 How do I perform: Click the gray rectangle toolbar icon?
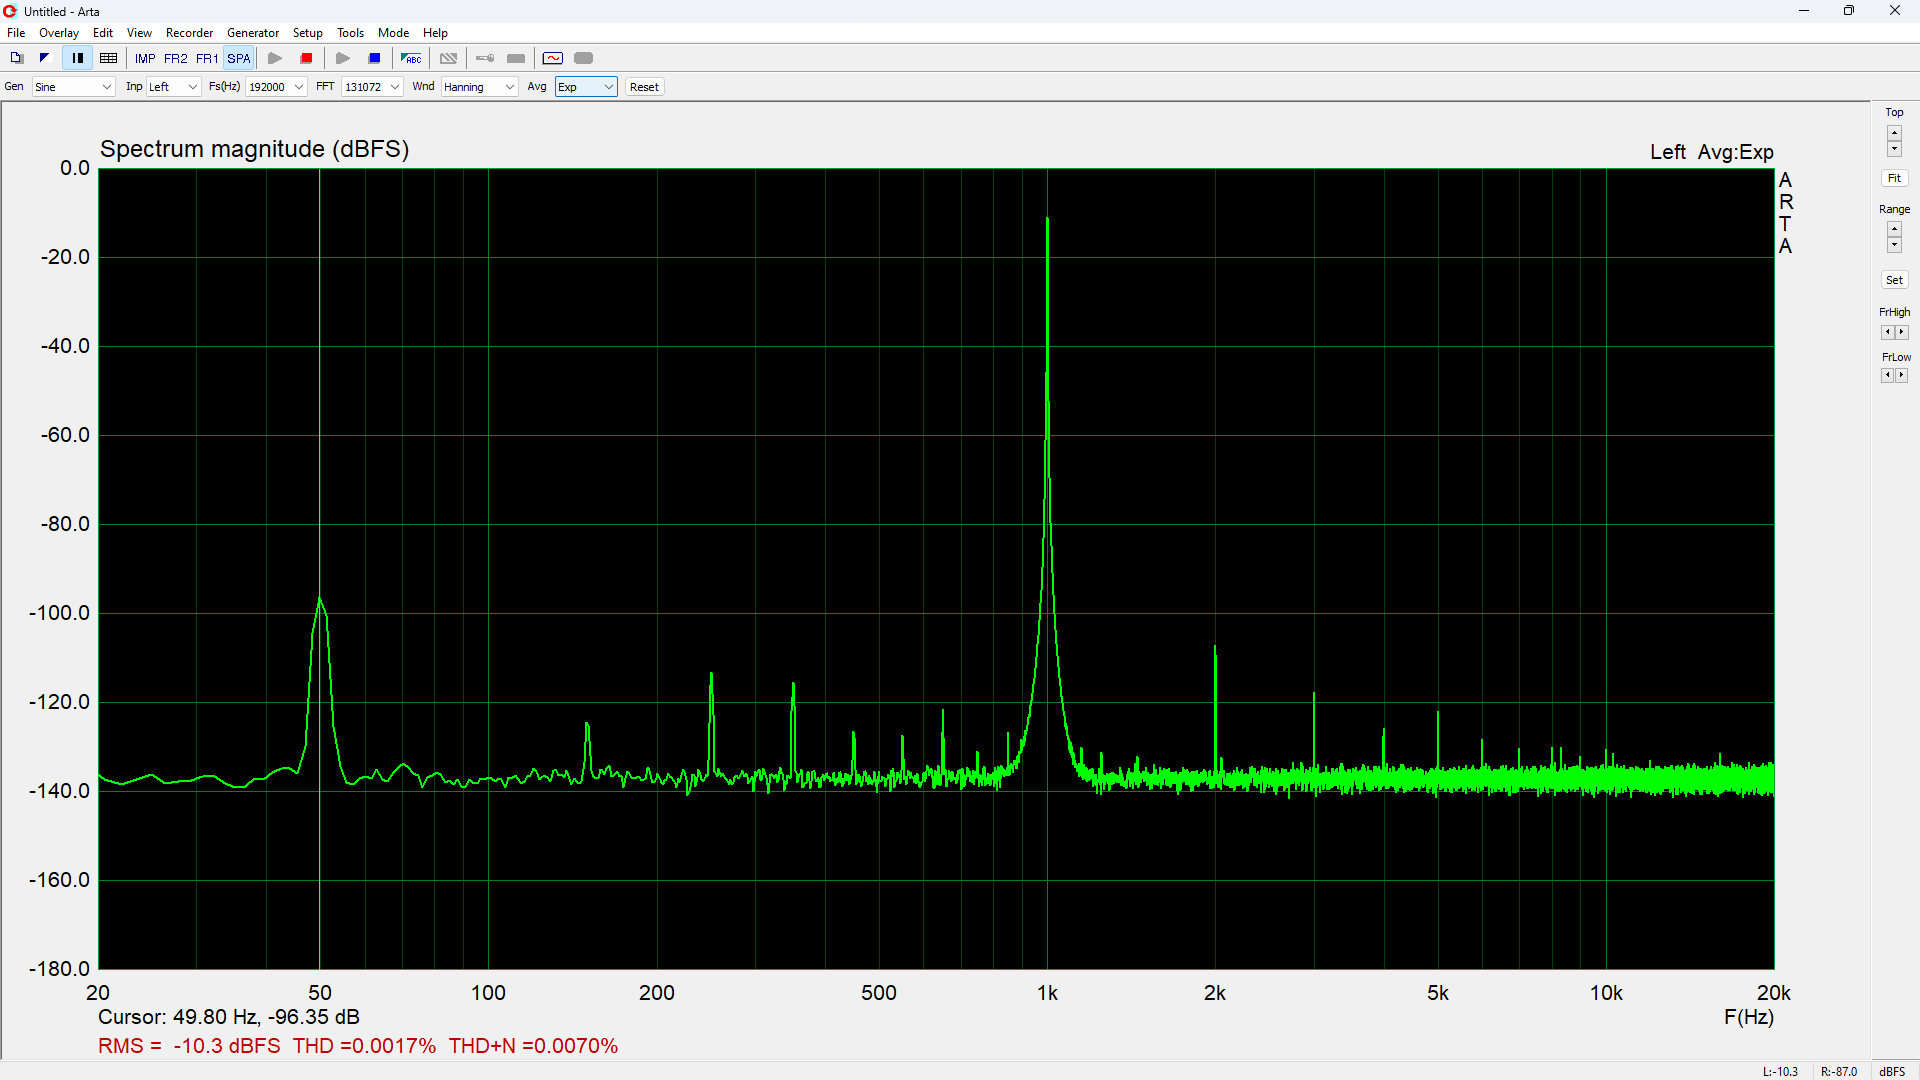516,58
